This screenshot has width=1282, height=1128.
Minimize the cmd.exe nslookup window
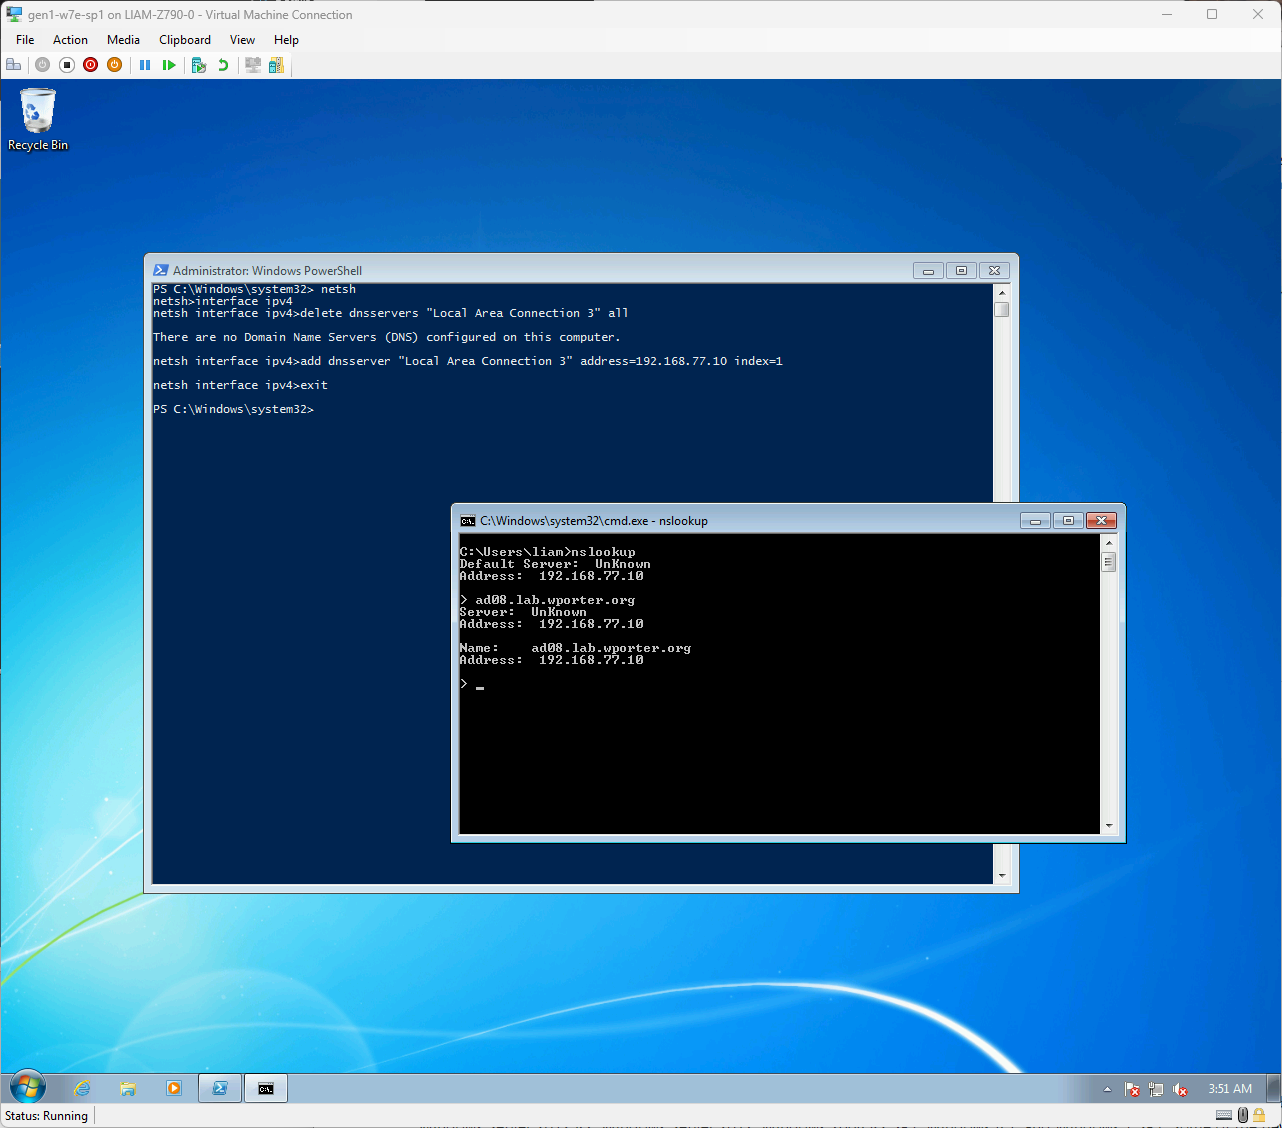tap(1035, 520)
